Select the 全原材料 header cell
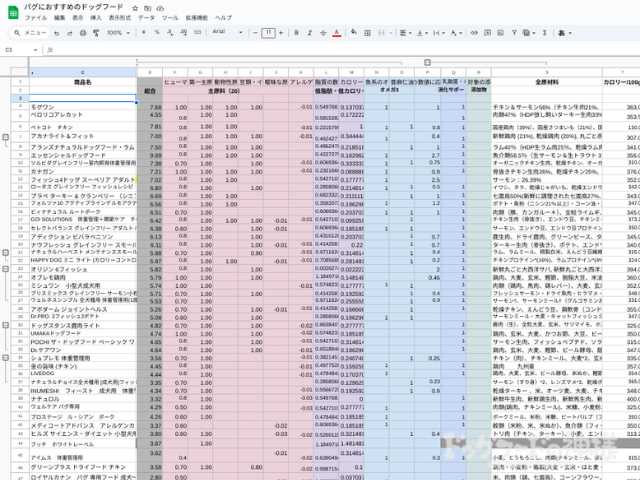640x480 pixels. pyautogui.click(x=547, y=82)
